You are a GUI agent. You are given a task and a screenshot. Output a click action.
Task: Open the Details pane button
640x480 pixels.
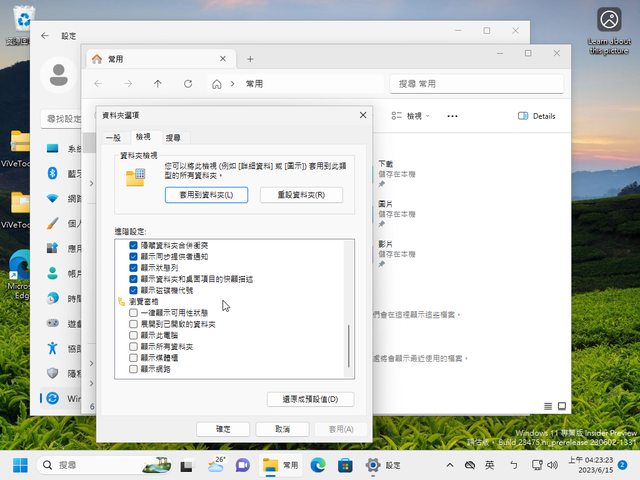[537, 116]
